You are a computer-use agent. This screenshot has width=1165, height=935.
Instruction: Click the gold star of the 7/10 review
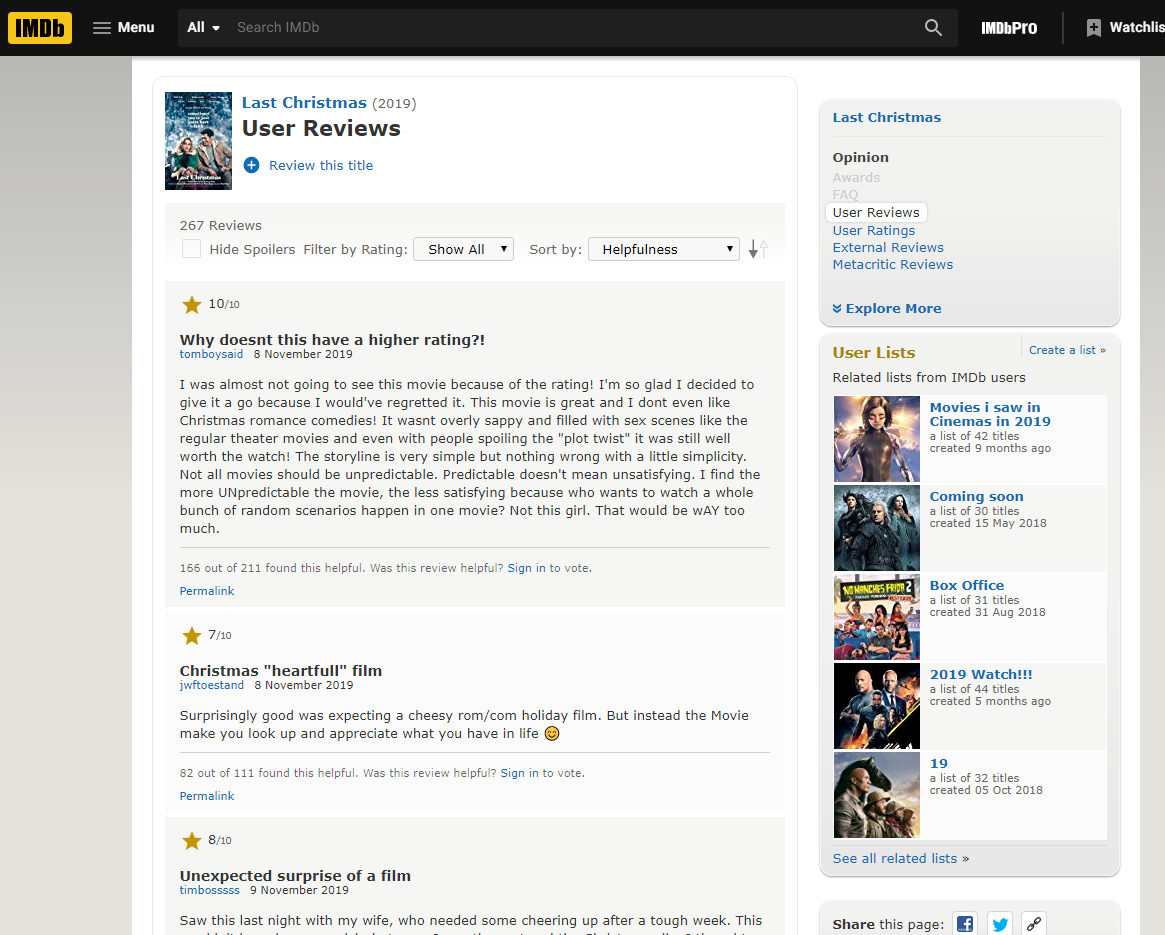192,635
